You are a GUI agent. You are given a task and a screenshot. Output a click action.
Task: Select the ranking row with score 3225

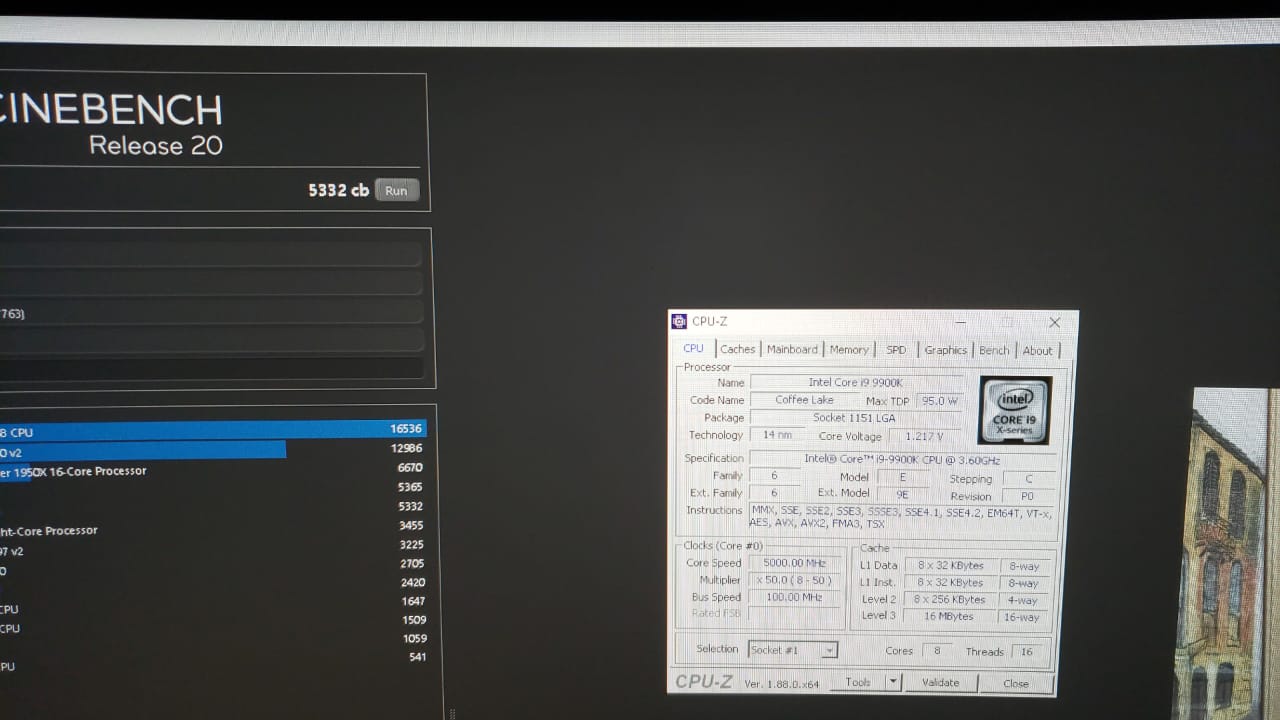tap(213, 546)
